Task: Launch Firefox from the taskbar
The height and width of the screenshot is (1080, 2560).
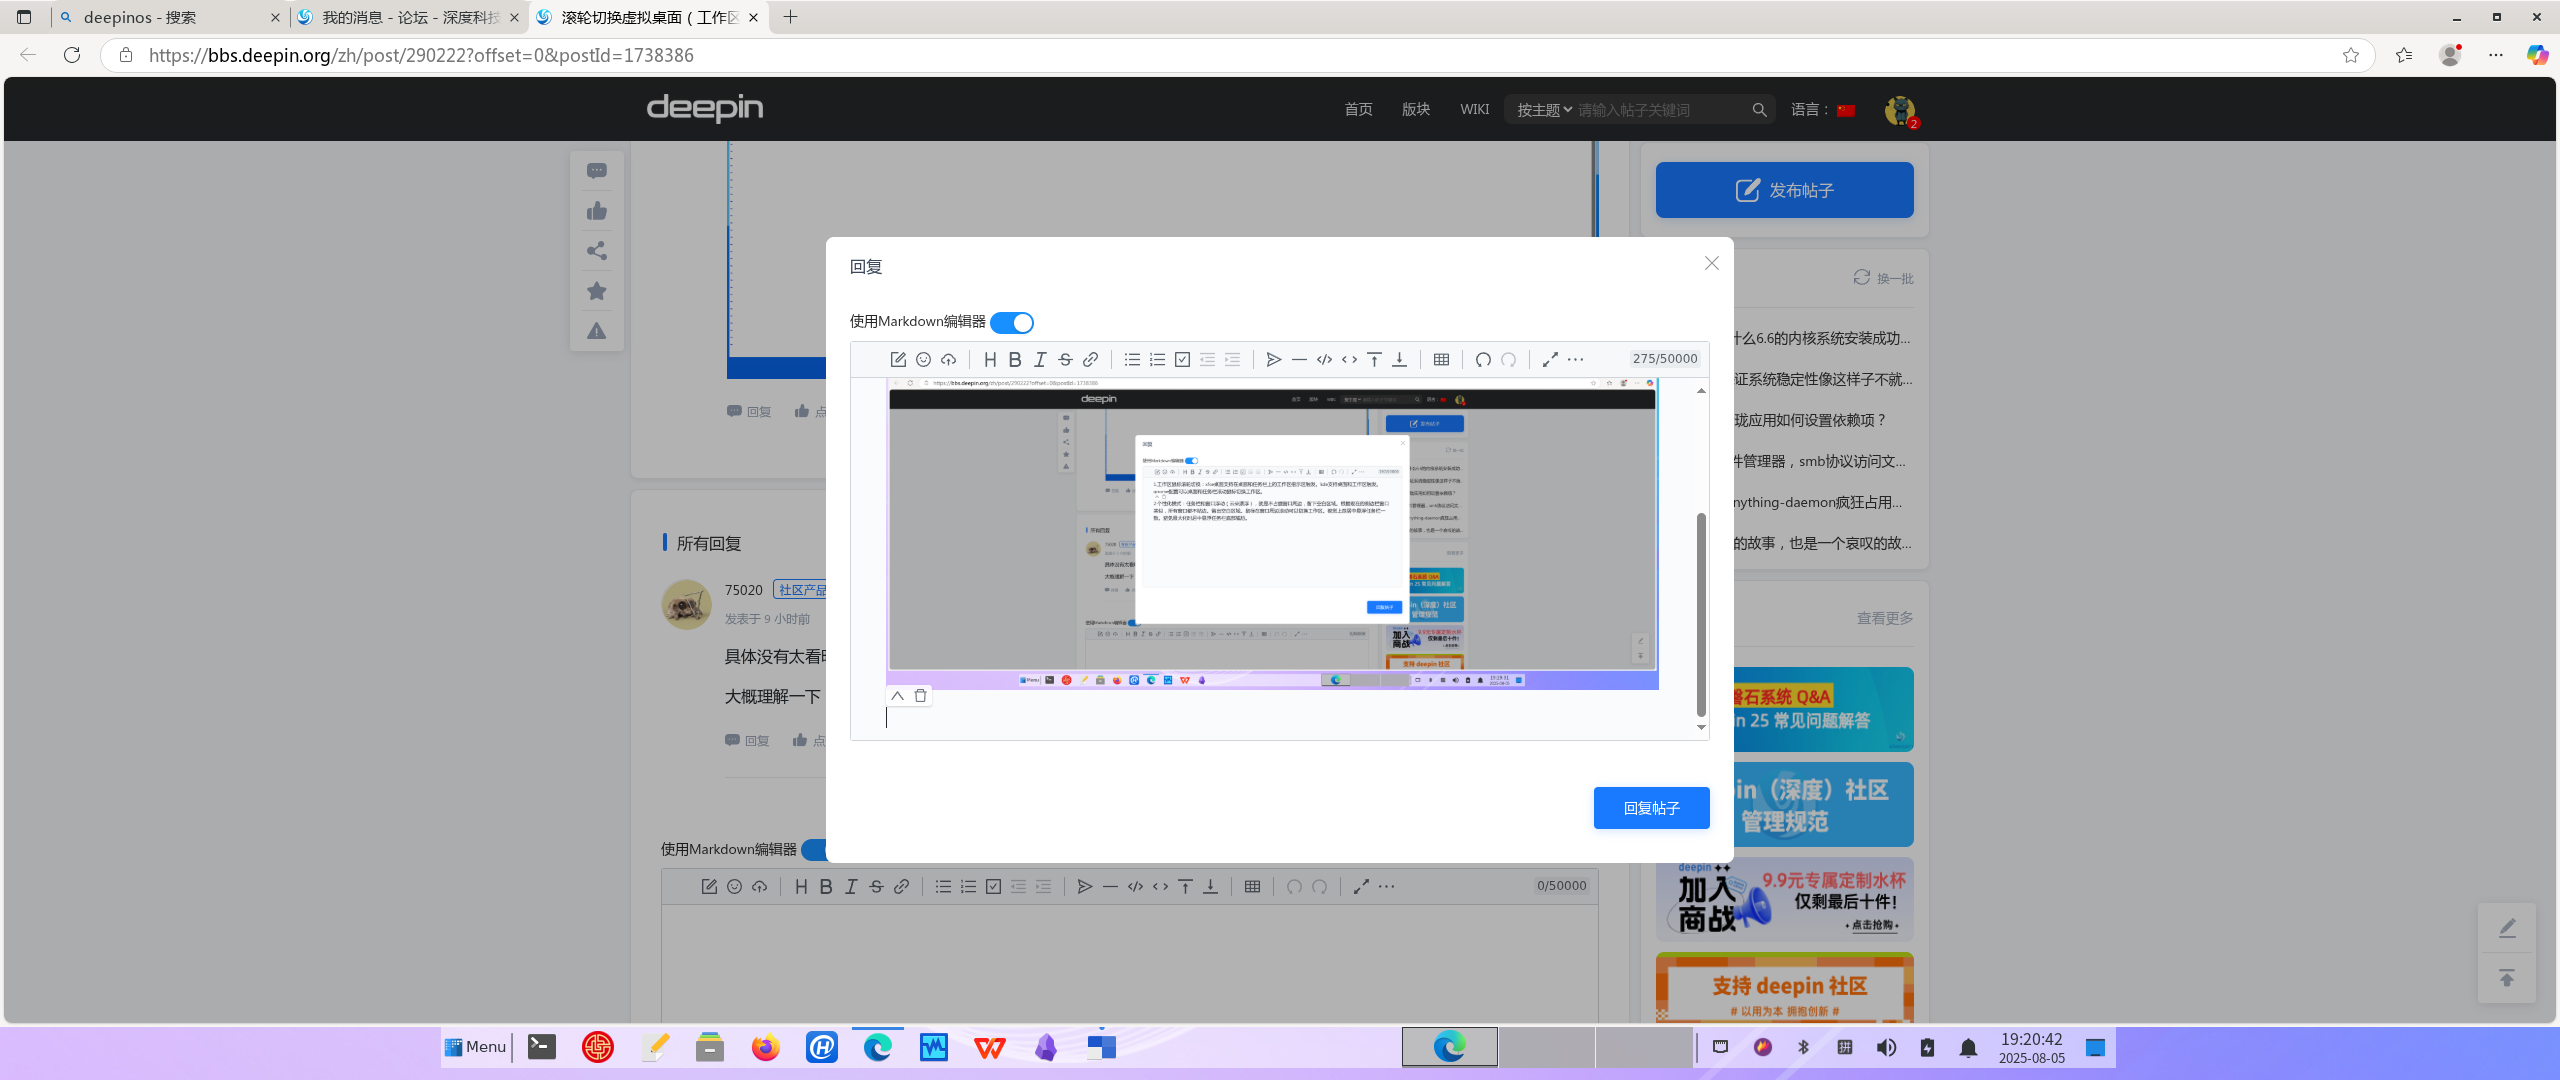Action: click(766, 1047)
